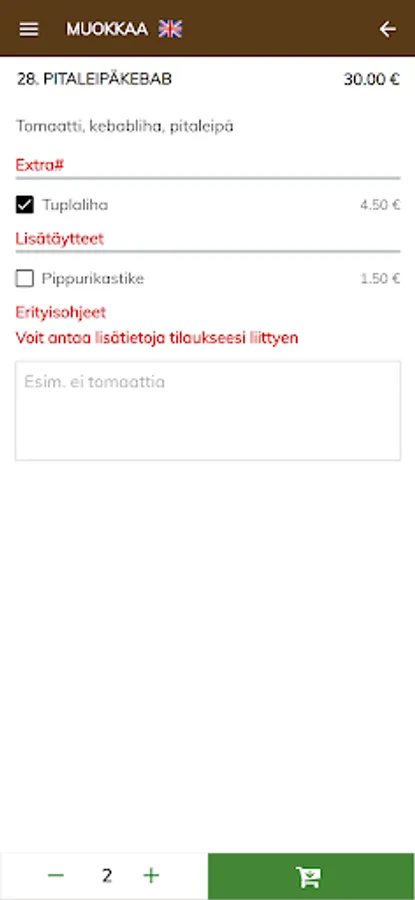Tap the quantity number 2
The image size is (415, 900).
coord(107,875)
